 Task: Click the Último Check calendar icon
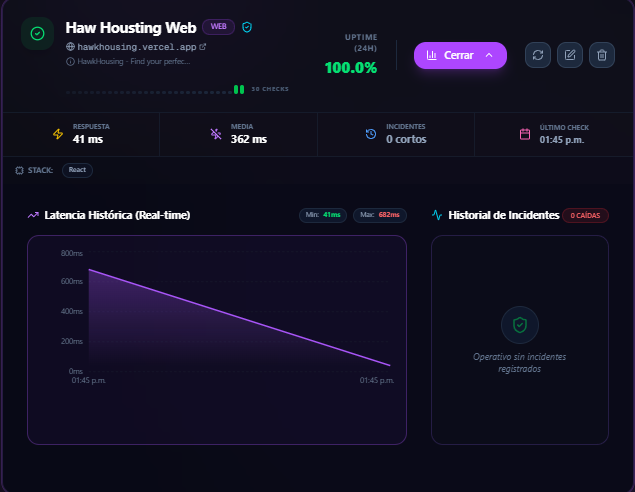pyautogui.click(x=525, y=134)
